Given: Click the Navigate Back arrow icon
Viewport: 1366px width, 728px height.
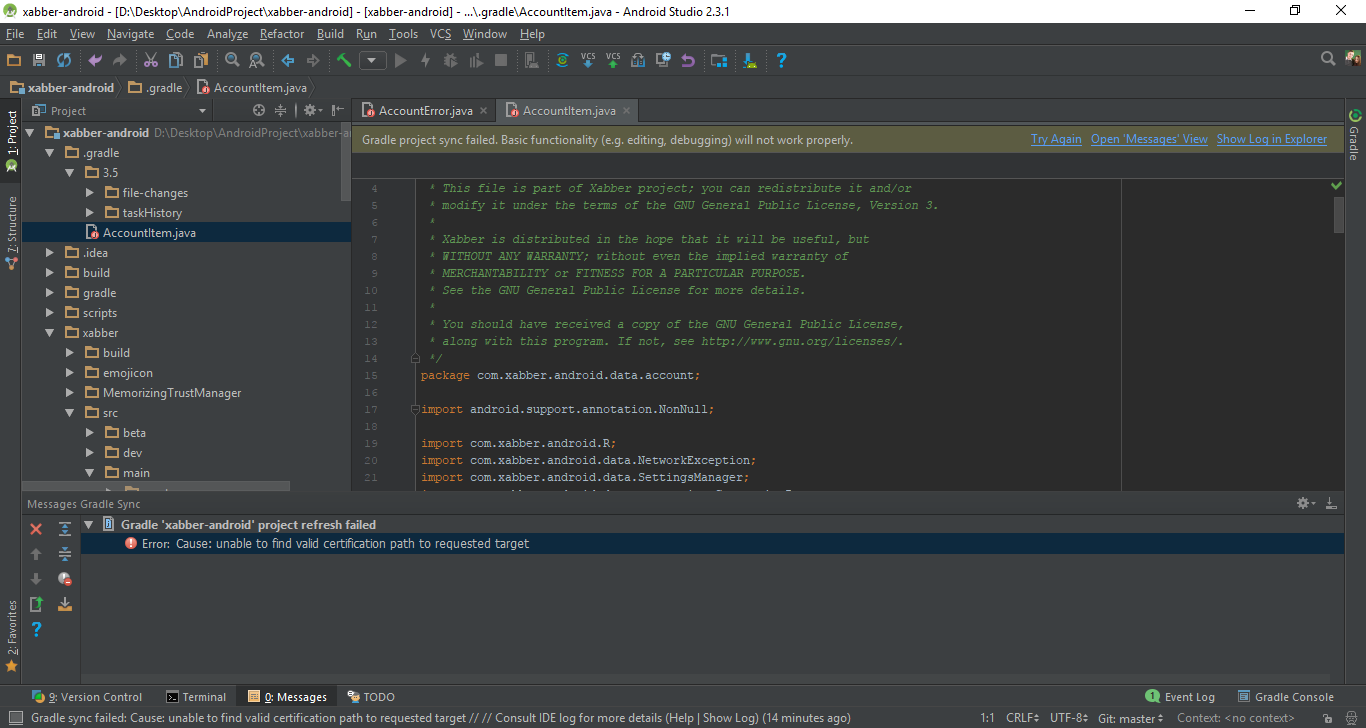Looking at the screenshot, I should [x=288, y=60].
